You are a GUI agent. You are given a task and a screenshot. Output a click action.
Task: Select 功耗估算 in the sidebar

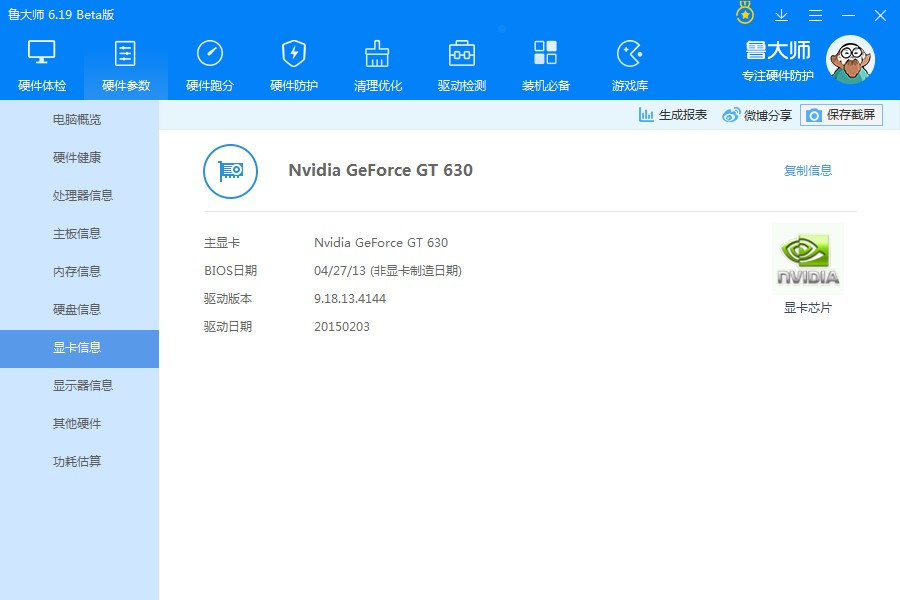pos(79,461)
